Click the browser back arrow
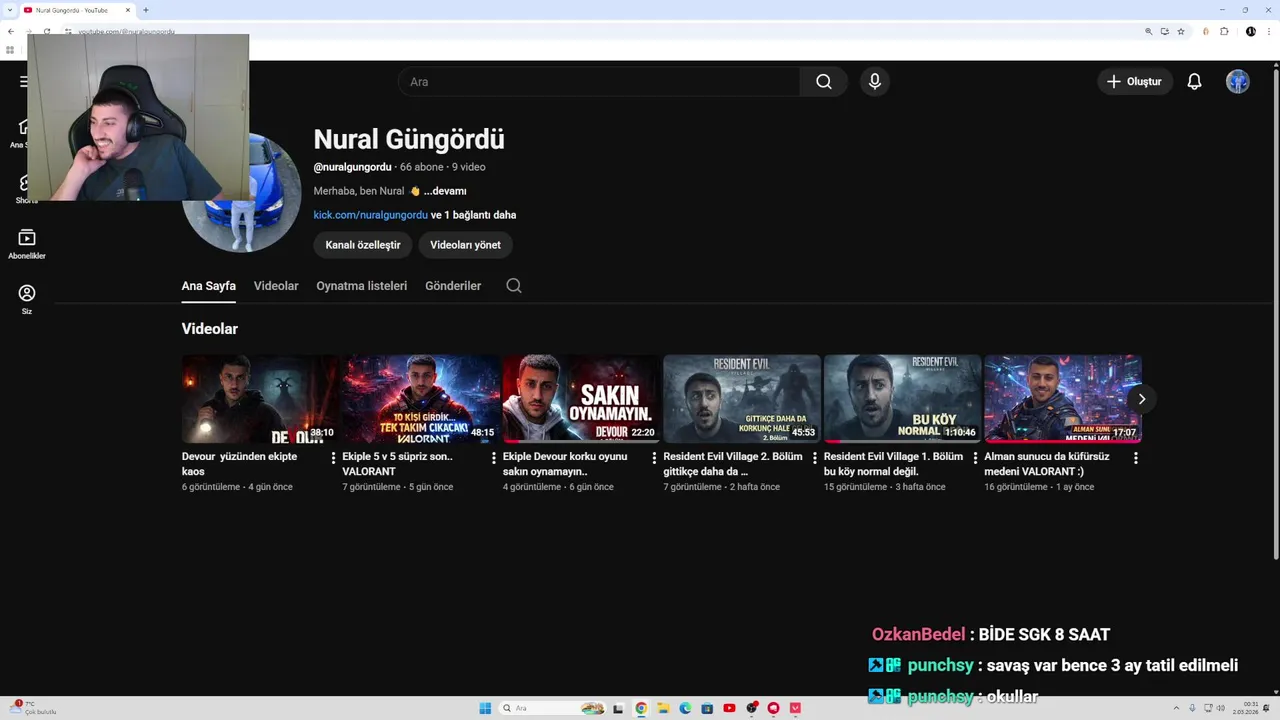The height and width of the screenshot is (720, 1280). coord(11,32)
